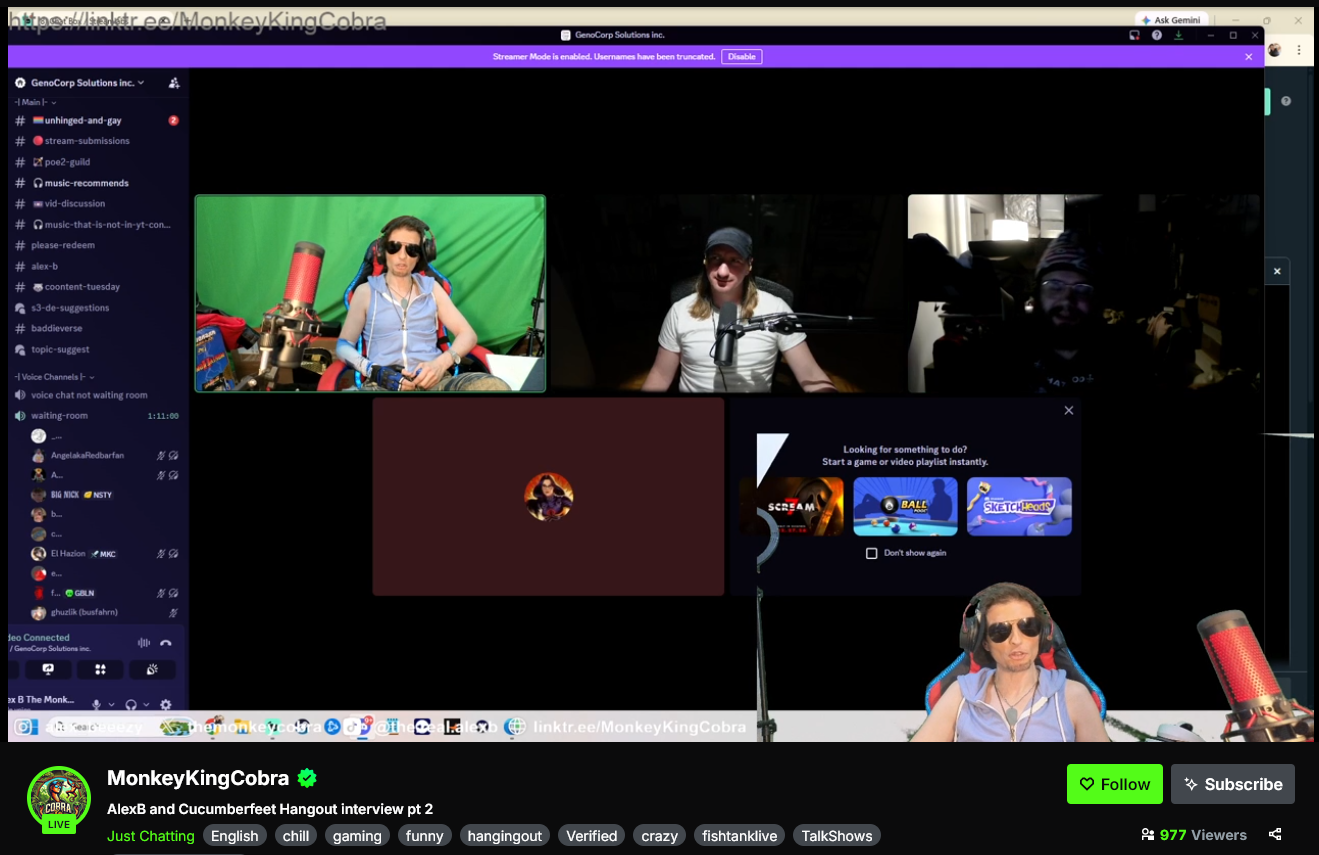The height and width of the screenshot is (855, 1319).
Task: Open the soundboard button in voice panel
Action: point(152,670)
